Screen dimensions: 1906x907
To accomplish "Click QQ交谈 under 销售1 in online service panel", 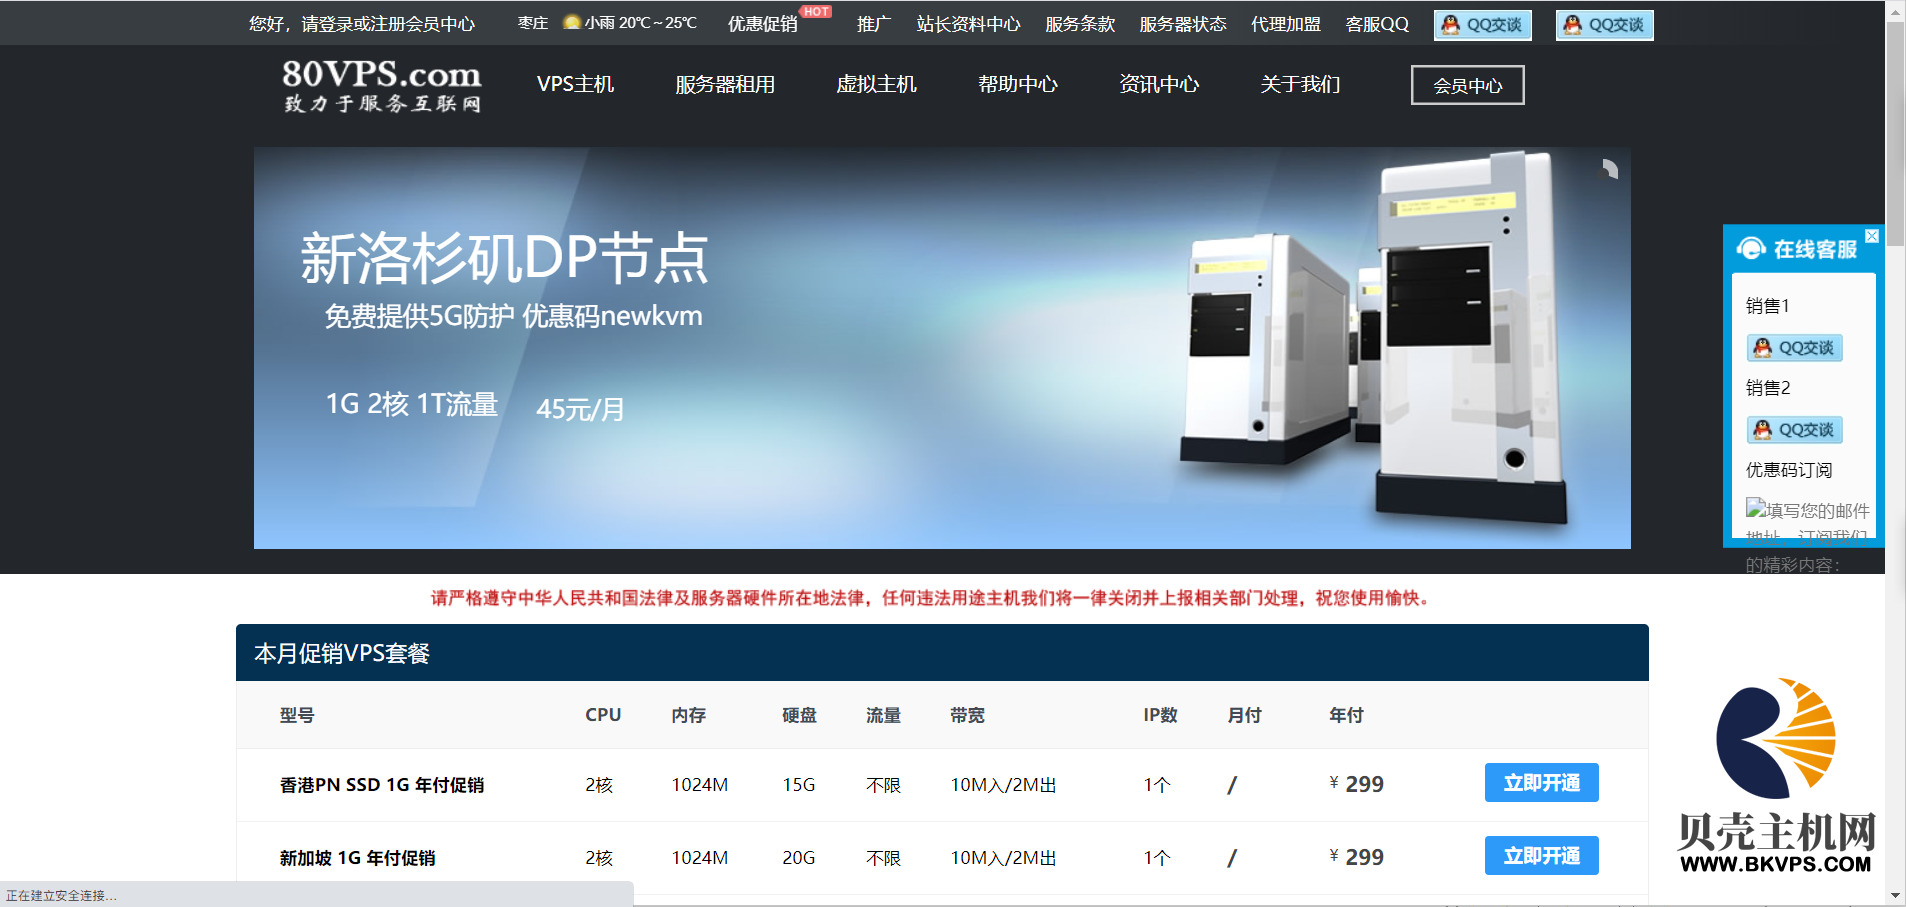I will pos(1795,348).
